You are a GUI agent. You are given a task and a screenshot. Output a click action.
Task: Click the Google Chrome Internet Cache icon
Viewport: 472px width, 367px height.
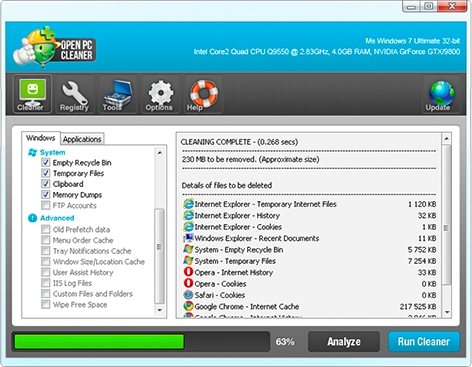point(188,306)
